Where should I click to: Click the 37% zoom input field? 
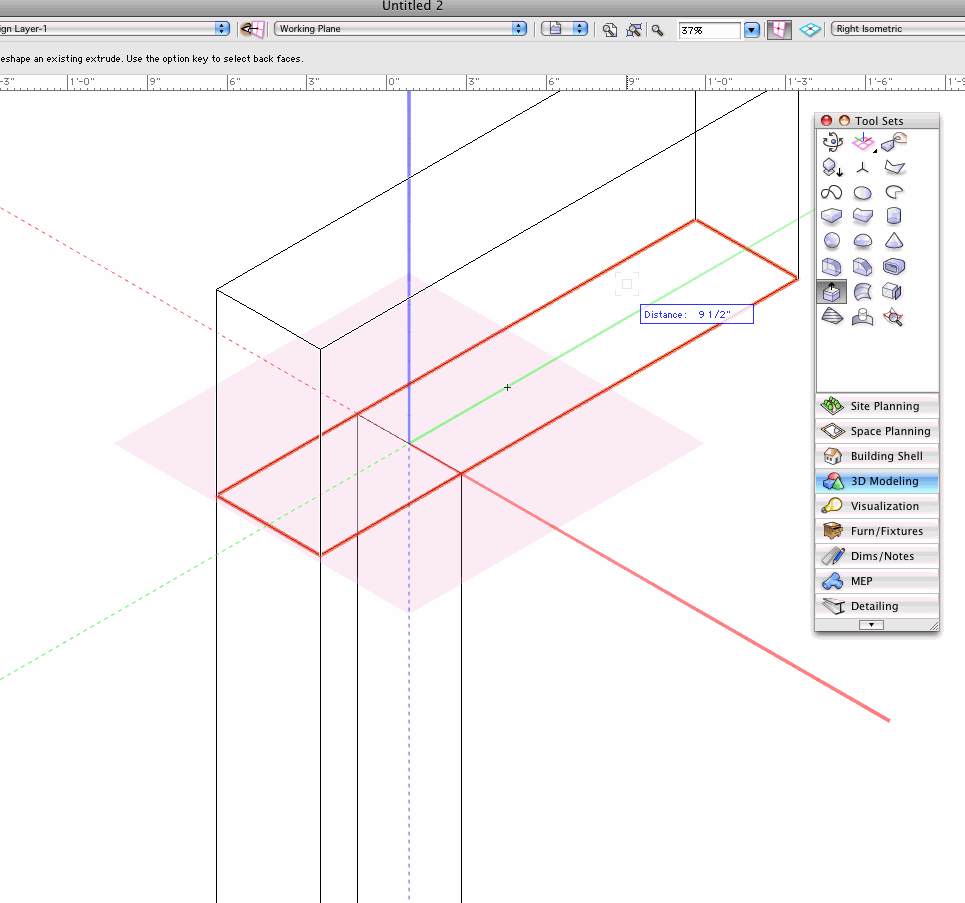click(709, 30)
